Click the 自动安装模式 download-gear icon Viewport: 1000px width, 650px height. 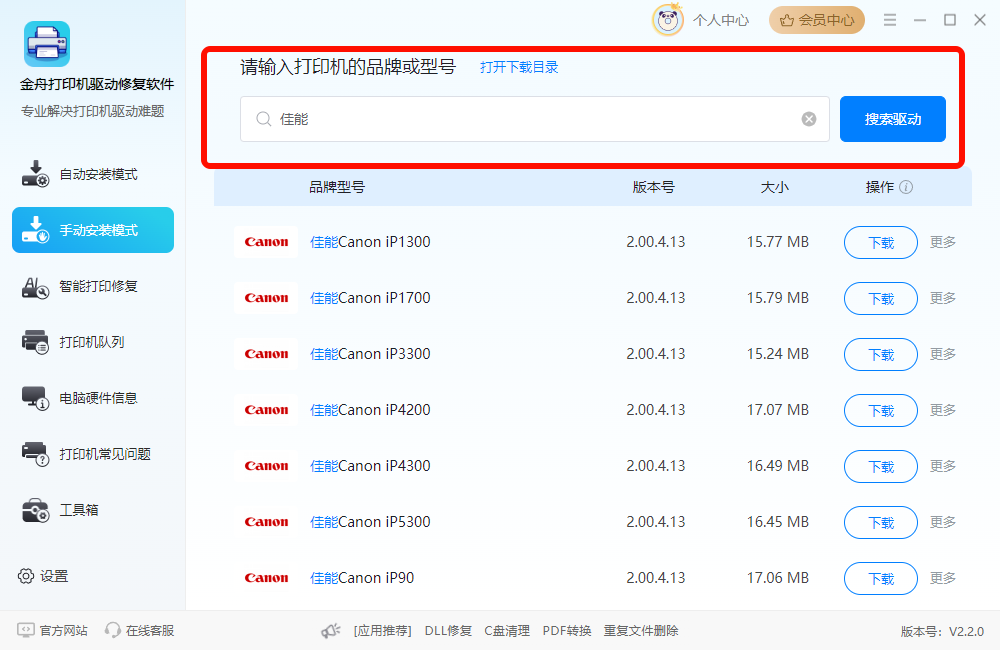[35, 174]
